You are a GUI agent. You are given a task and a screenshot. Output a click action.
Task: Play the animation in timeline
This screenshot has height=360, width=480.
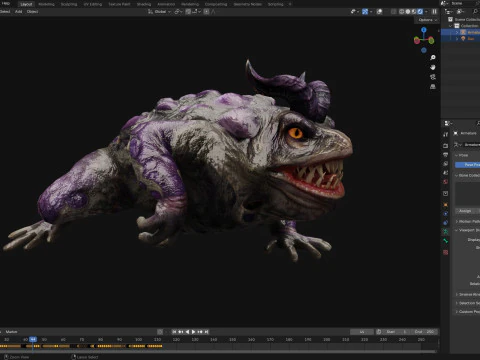click(x=194, y=332)
